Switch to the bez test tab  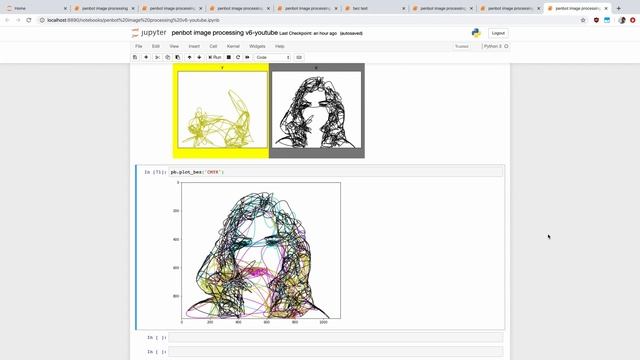374,8
